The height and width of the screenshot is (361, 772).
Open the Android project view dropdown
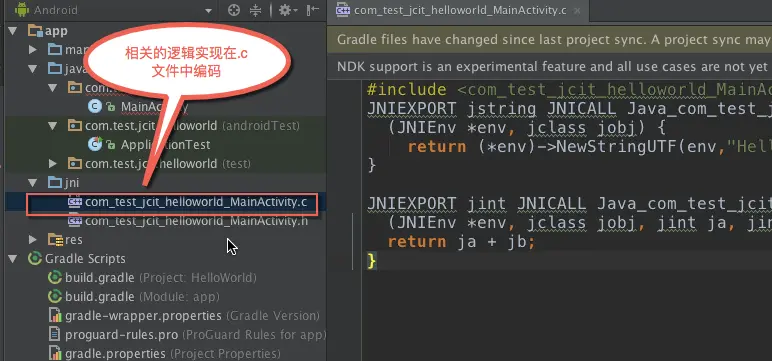(208, 10)
